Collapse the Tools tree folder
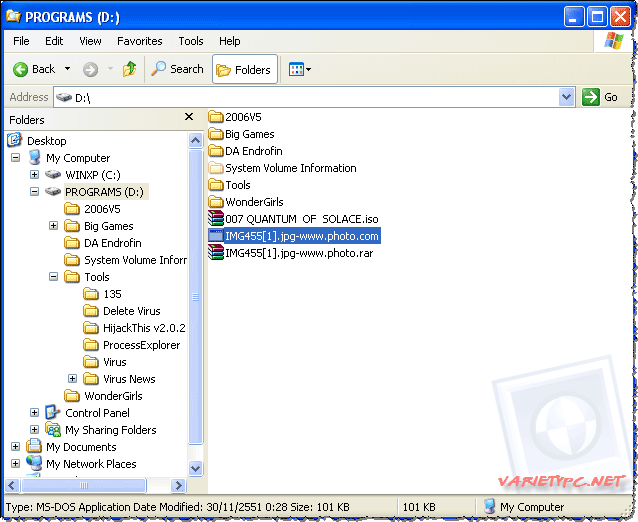Image resolution: width=638 pixels, height=522 pixels. pyautogui.click(x=53, y=277)
